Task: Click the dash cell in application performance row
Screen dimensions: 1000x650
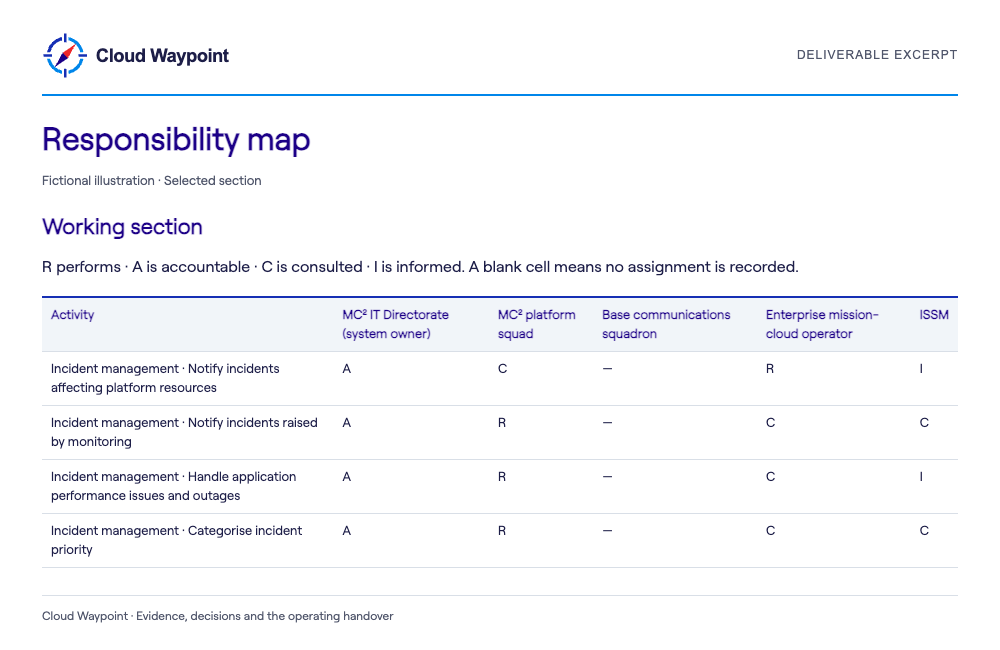Action: 607,476
